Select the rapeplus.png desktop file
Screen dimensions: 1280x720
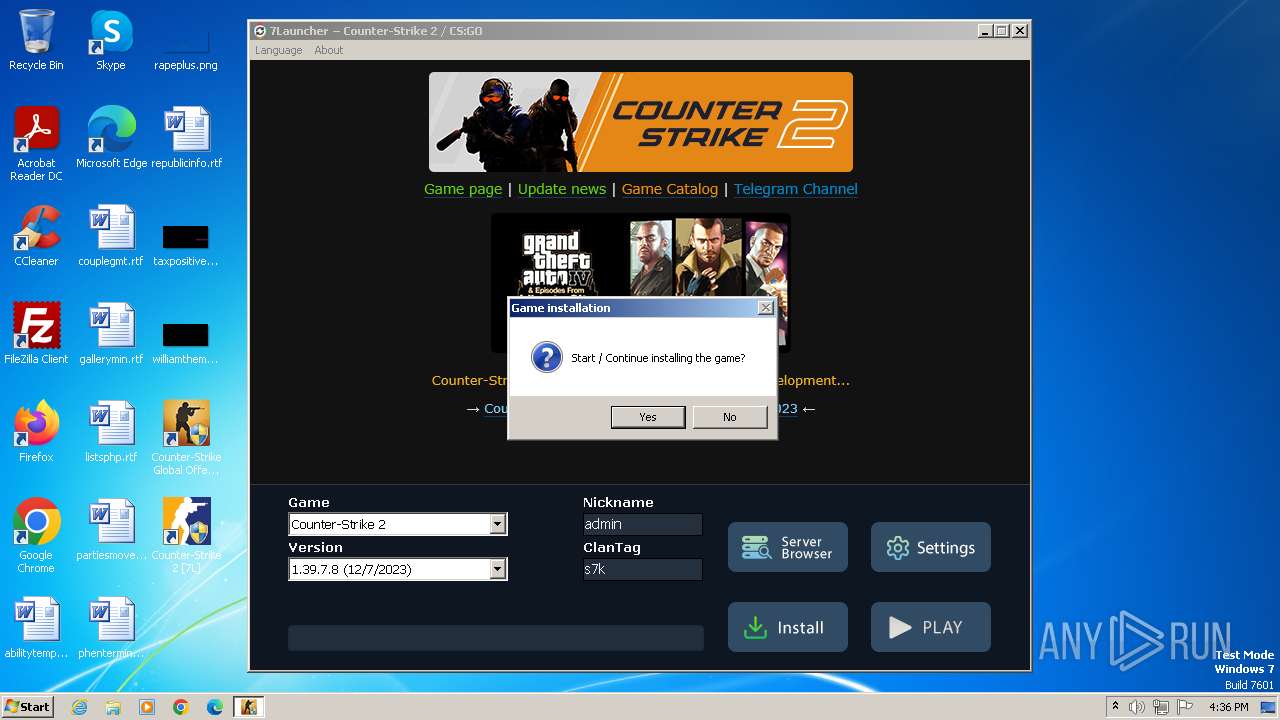tap(186, 45)
